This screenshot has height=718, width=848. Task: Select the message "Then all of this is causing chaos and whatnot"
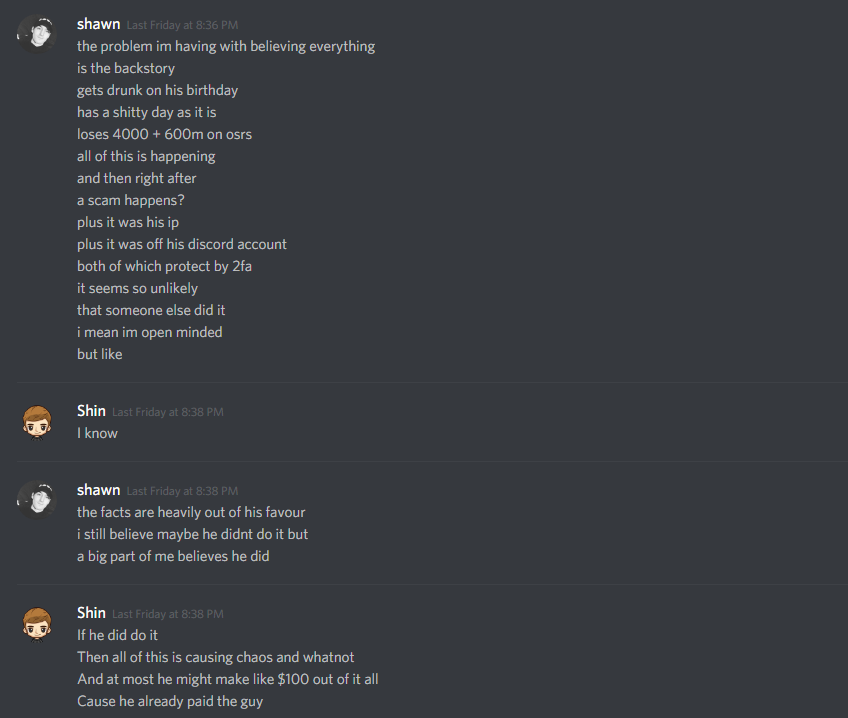(216, 657)
